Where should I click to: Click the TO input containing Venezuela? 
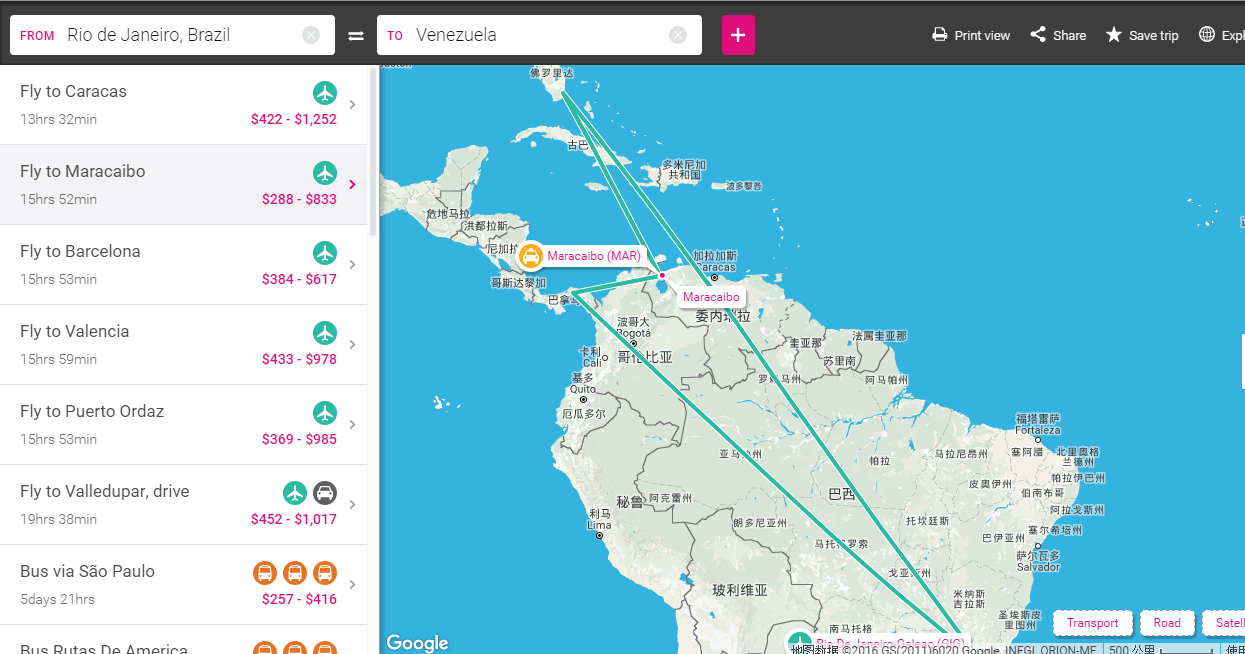(x=539, y=35)
